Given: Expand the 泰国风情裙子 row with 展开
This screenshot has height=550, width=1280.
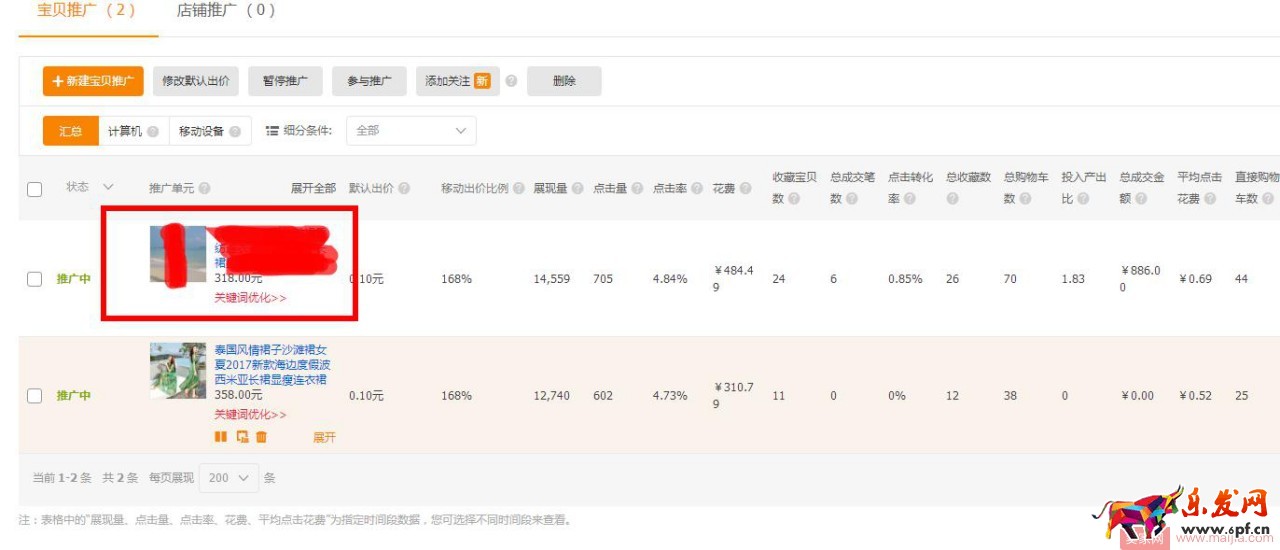Looking at the screenshot, I should (x=324, y=437).
